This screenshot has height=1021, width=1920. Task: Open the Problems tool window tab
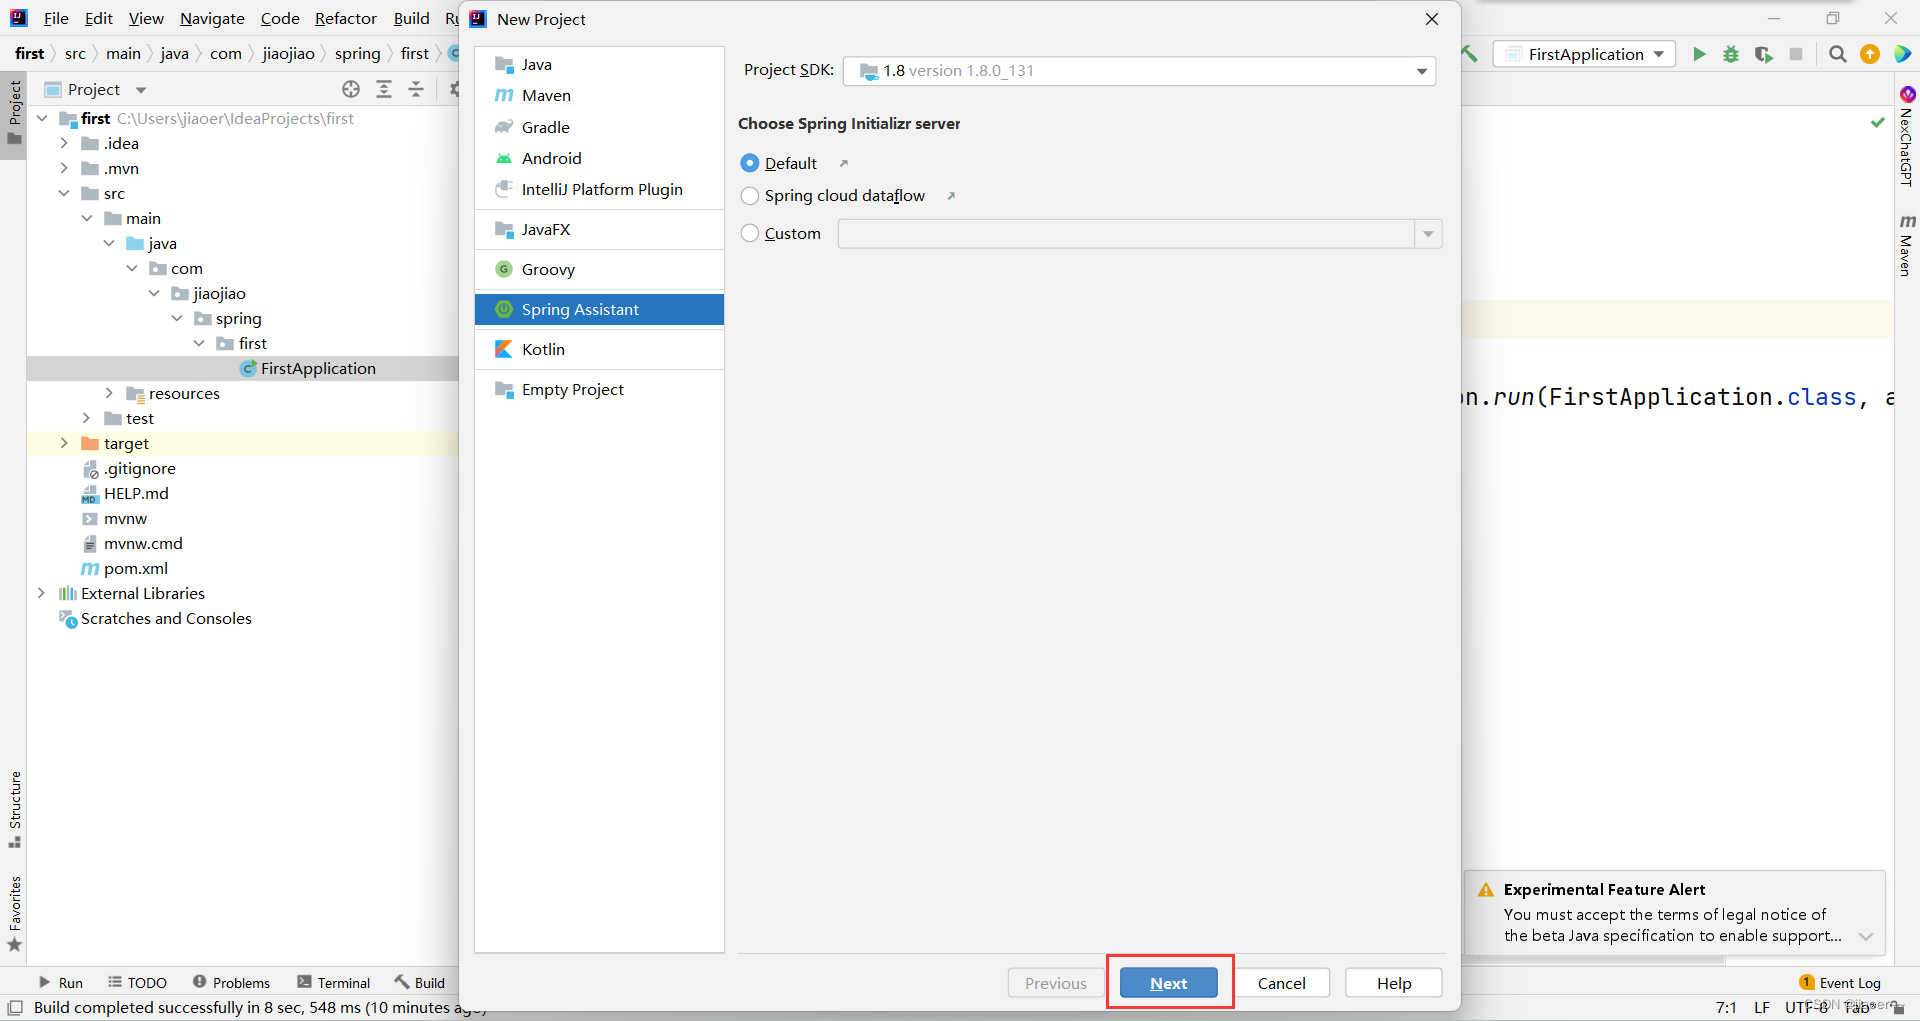coord(231,983)
